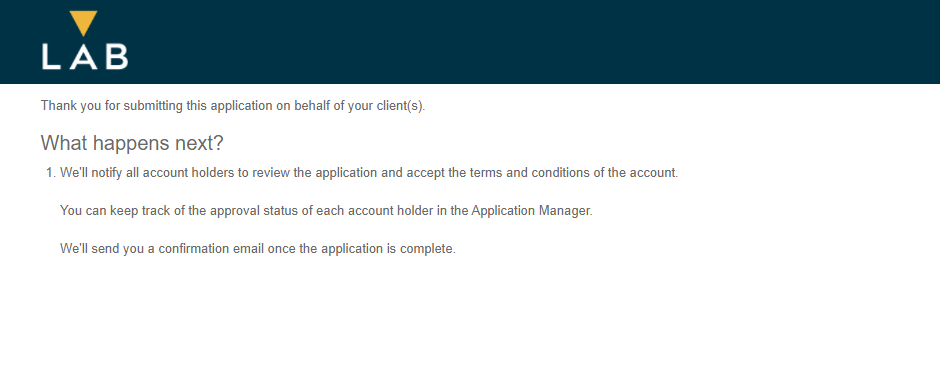Image resolution: width=940 pixels, height=375 pixels.
Task: Click the 'We'll notify all account holders' line
Action: (369, 173)
